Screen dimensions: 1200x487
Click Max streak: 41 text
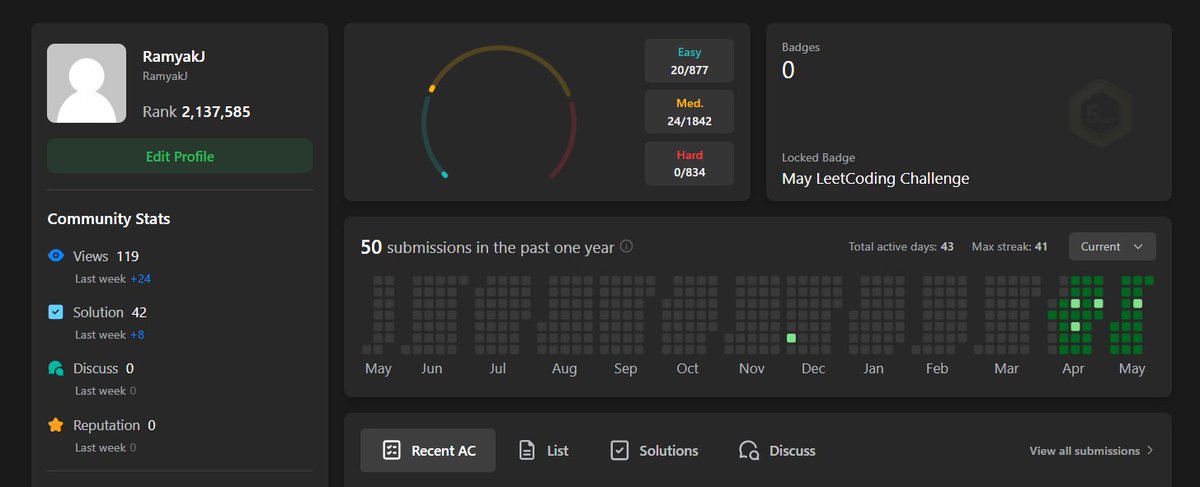[x=1009, y=247]
